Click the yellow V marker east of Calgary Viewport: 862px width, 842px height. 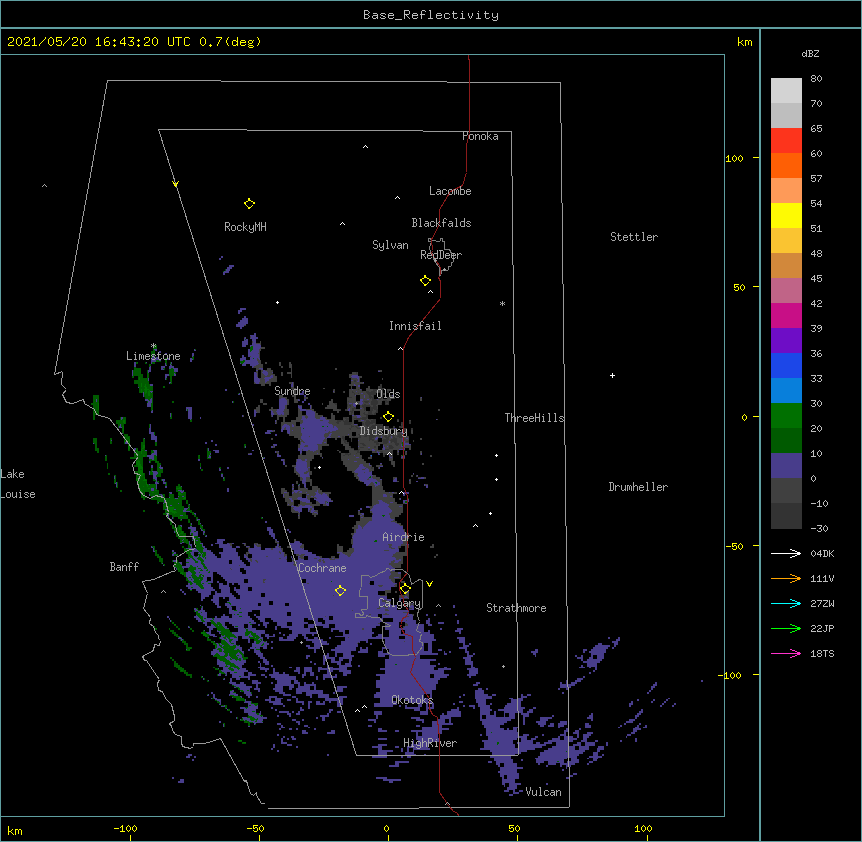(429, 584)
